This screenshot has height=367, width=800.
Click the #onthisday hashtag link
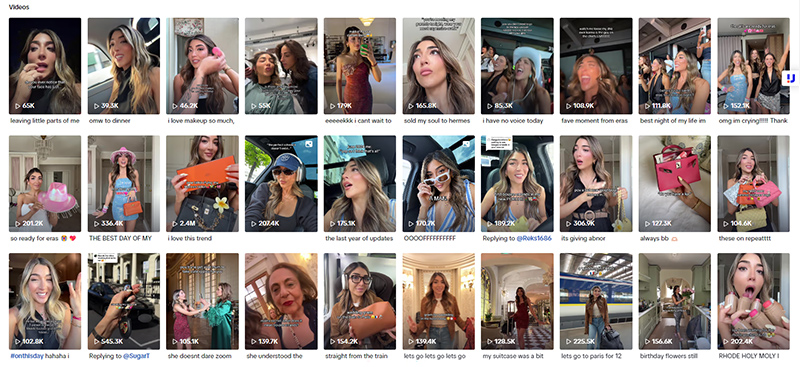pos(26,356)
